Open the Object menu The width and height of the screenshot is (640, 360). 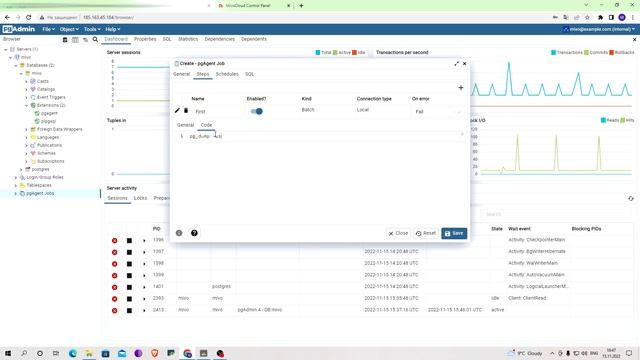click(69, 29)
